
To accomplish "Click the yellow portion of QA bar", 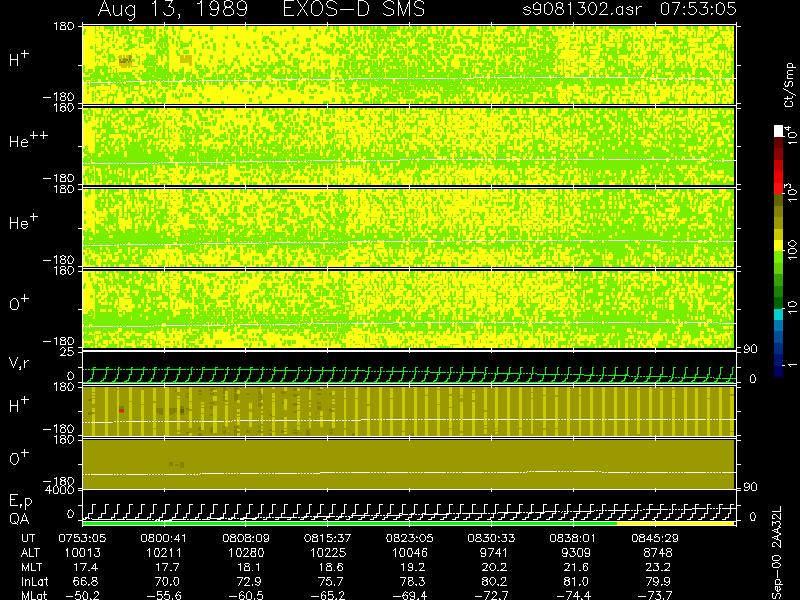I will click(x=676, y=523).
